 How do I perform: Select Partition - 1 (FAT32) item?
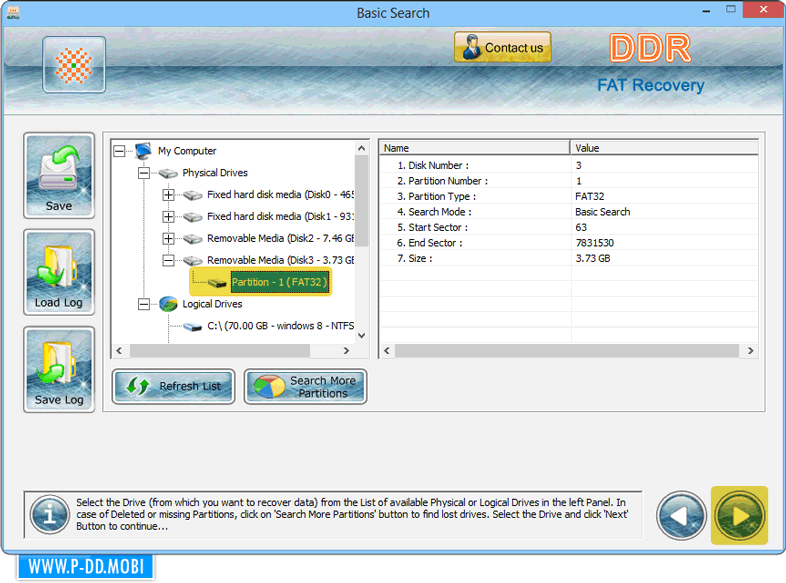click(278, 282)
